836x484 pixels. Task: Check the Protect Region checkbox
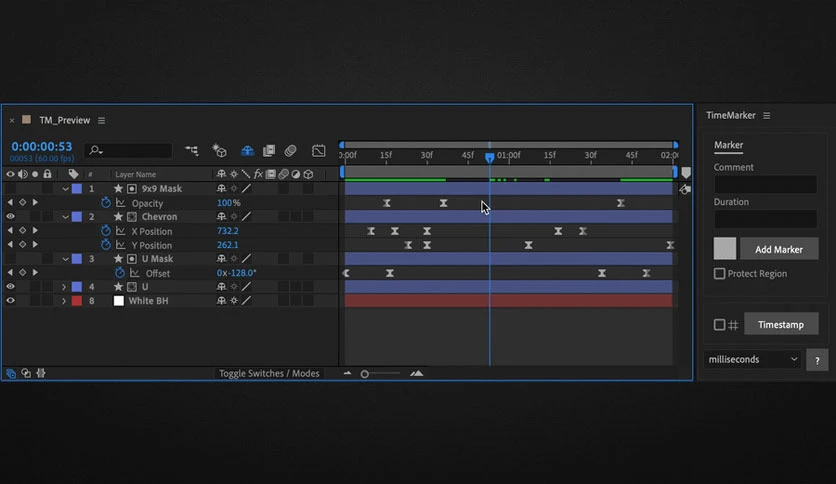719,273
